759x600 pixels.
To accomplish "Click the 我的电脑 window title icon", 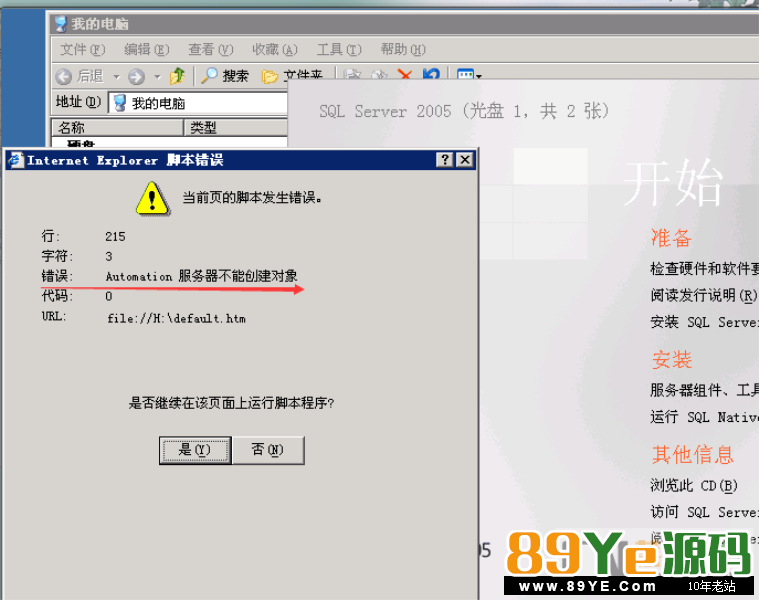I will tap(61, 23).
